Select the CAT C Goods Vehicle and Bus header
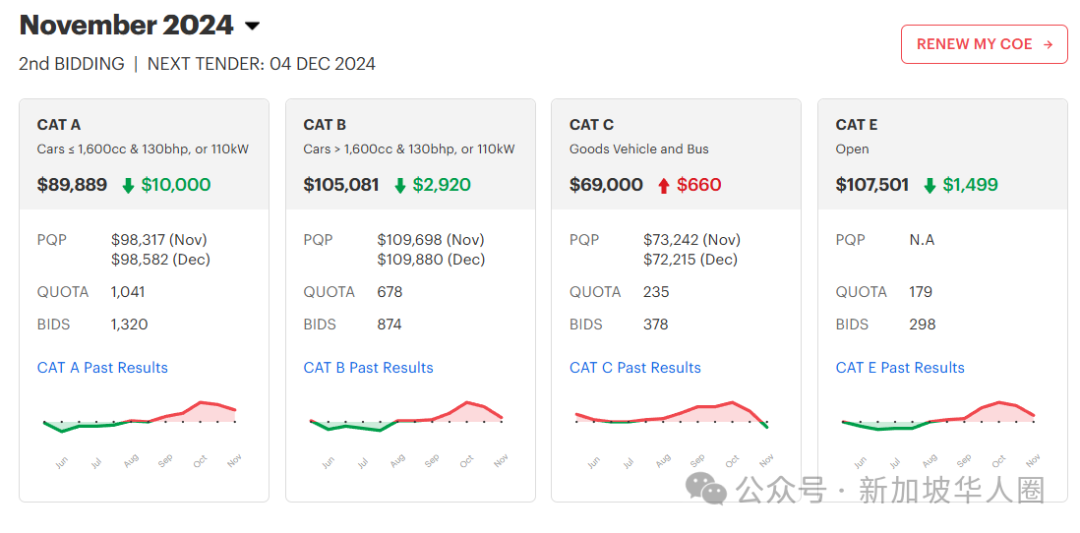The image size is (1080, 533). pos(676,154)
